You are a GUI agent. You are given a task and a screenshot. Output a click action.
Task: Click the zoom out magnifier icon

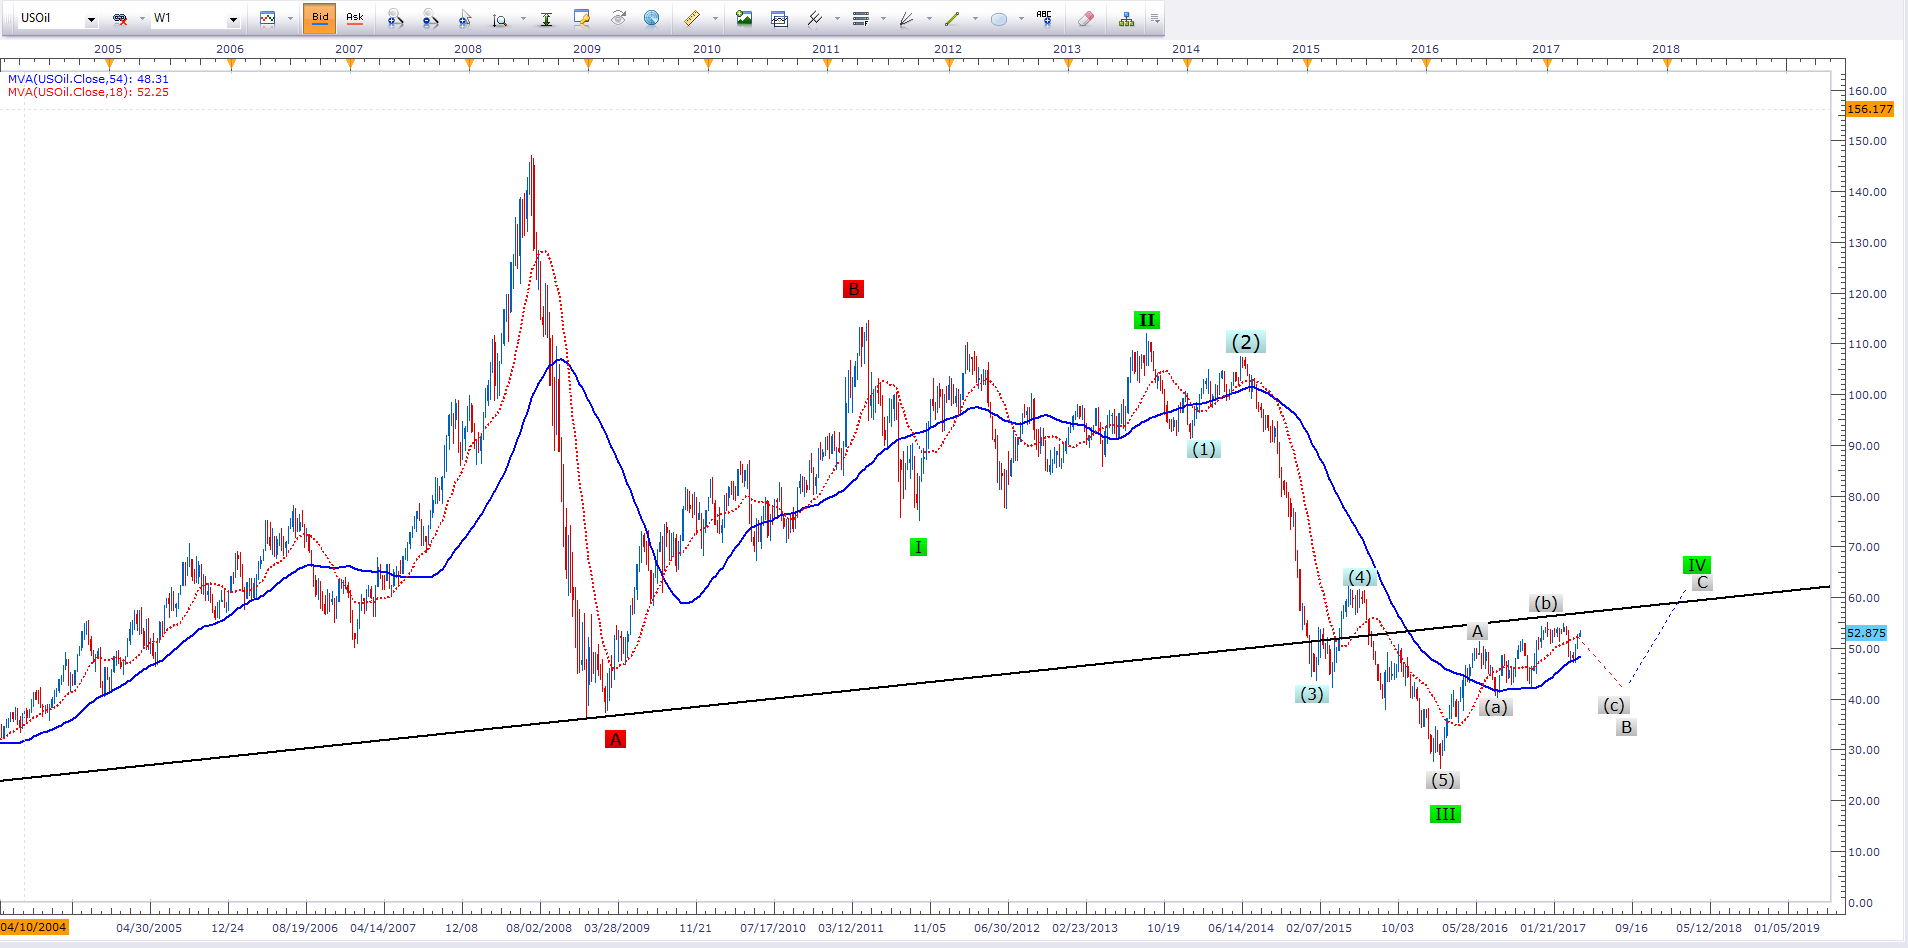[430, 18]
